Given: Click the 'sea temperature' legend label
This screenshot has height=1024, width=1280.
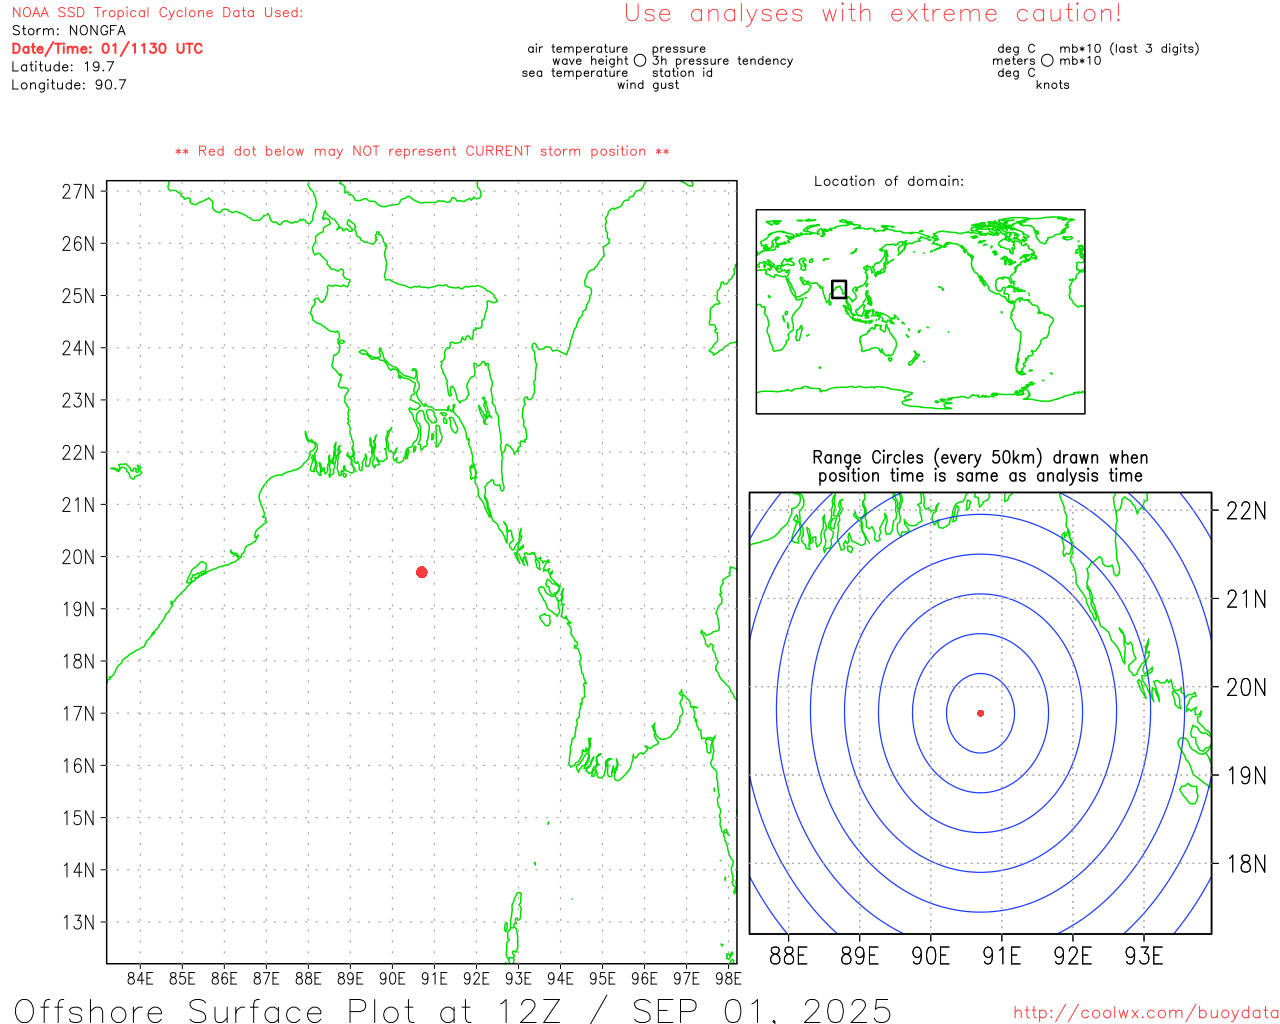Looking at the screenshot, I should pos(575,73).
